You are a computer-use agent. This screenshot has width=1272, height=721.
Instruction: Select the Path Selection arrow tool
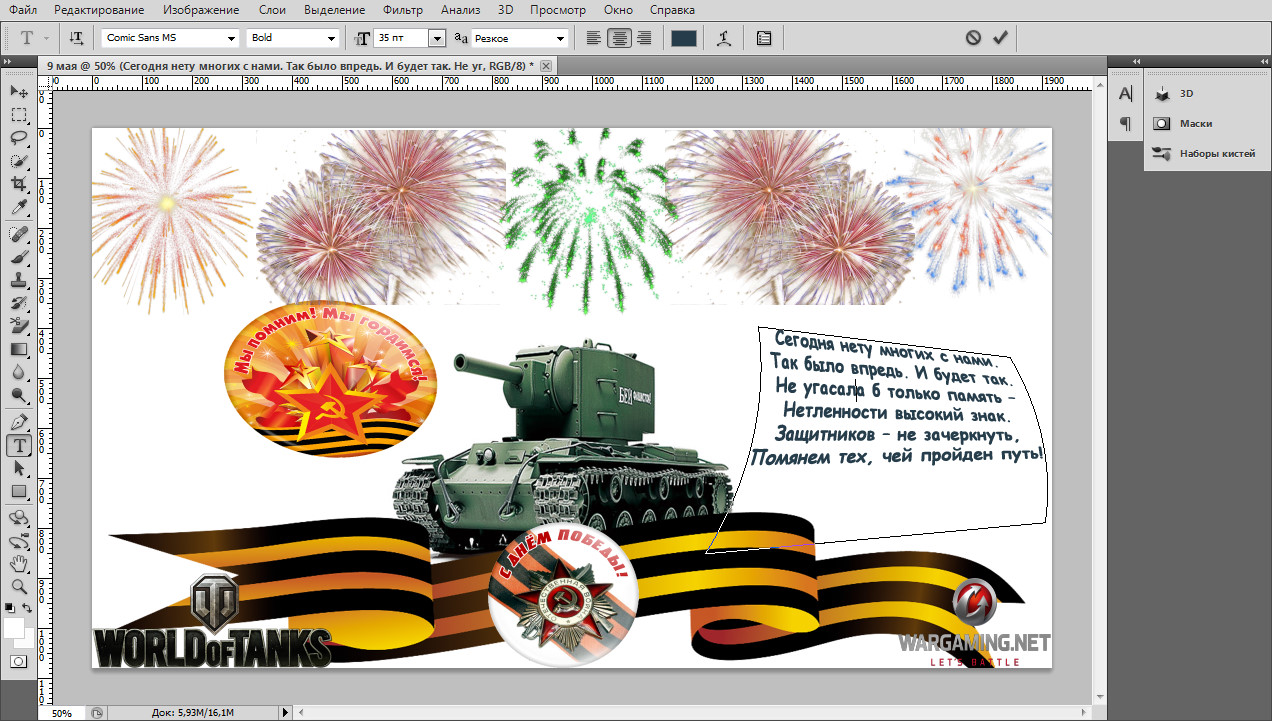click(x=18, y=469)
